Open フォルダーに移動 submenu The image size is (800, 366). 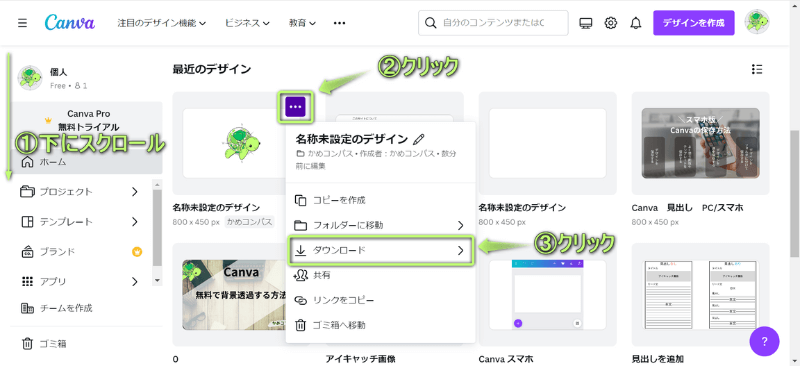coord(381,225)
